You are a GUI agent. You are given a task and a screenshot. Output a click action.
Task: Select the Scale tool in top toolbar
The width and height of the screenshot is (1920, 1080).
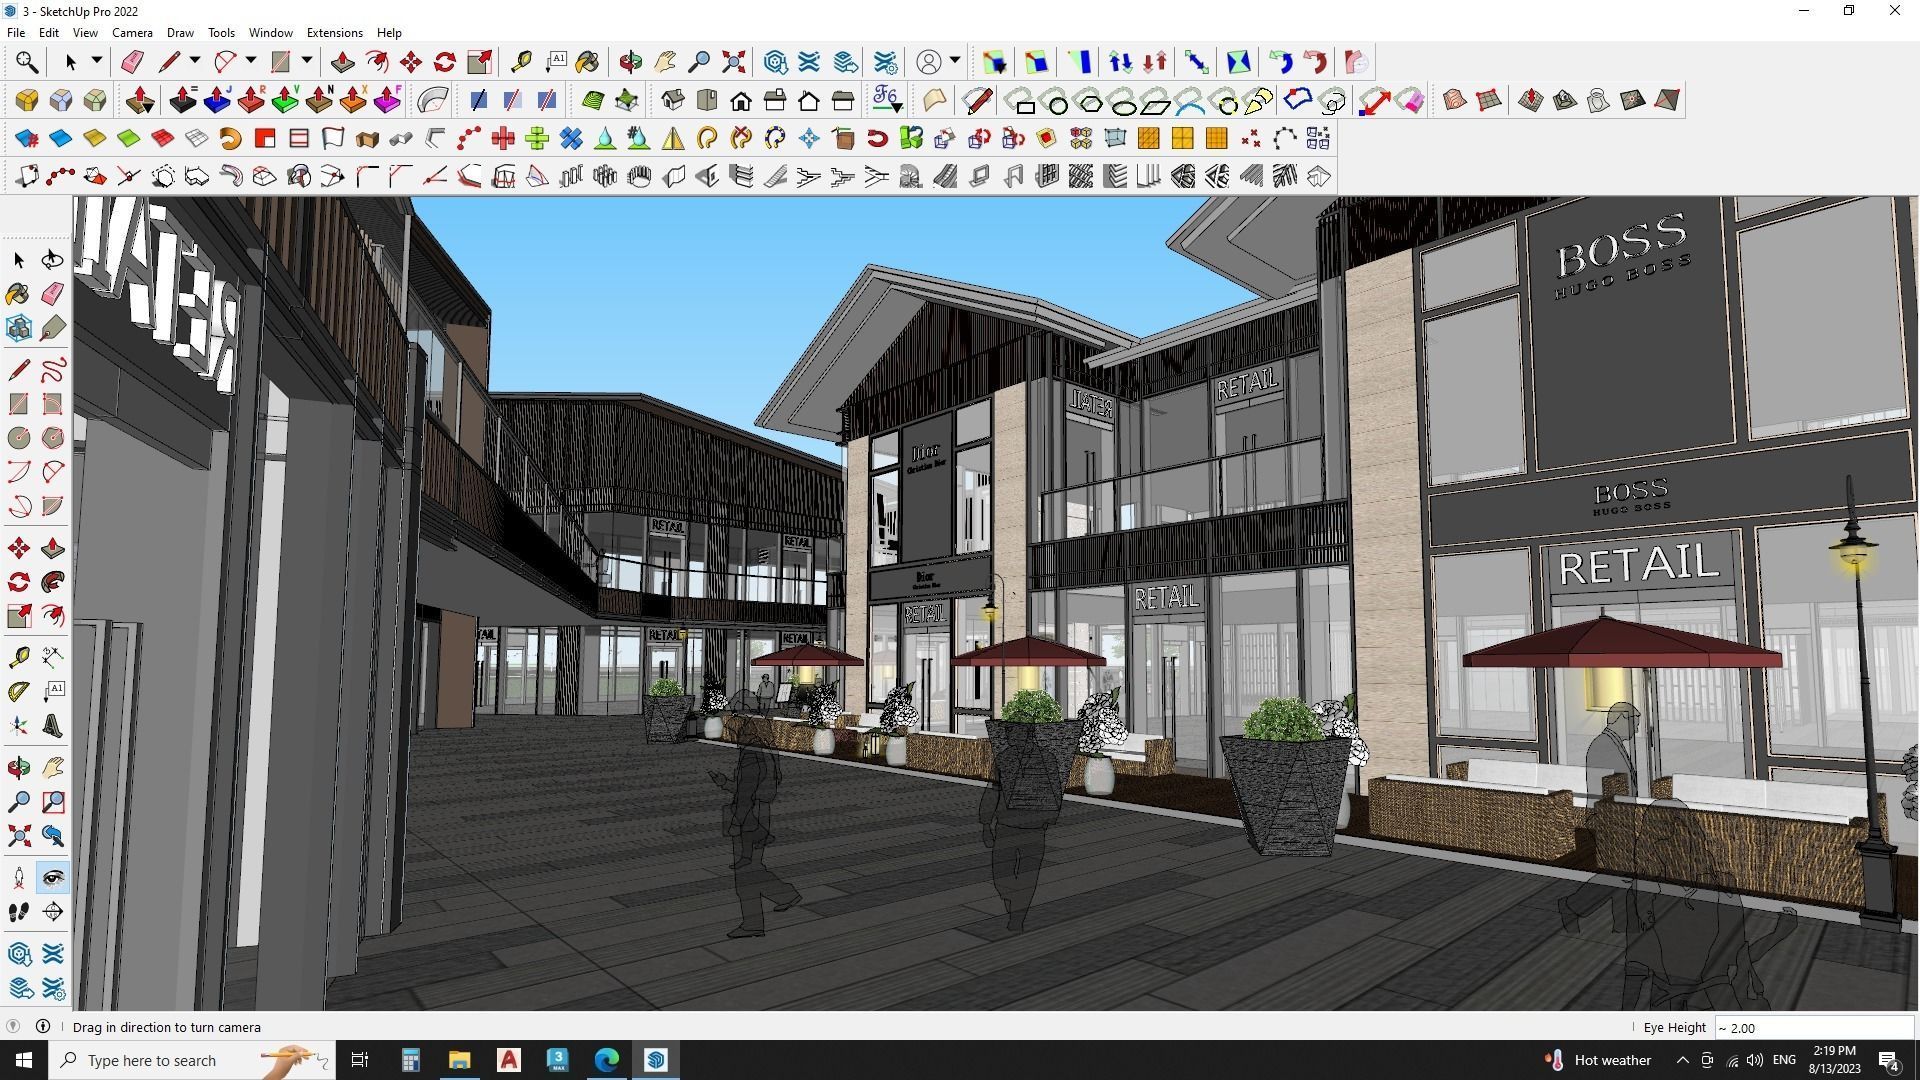coord(479,62)
